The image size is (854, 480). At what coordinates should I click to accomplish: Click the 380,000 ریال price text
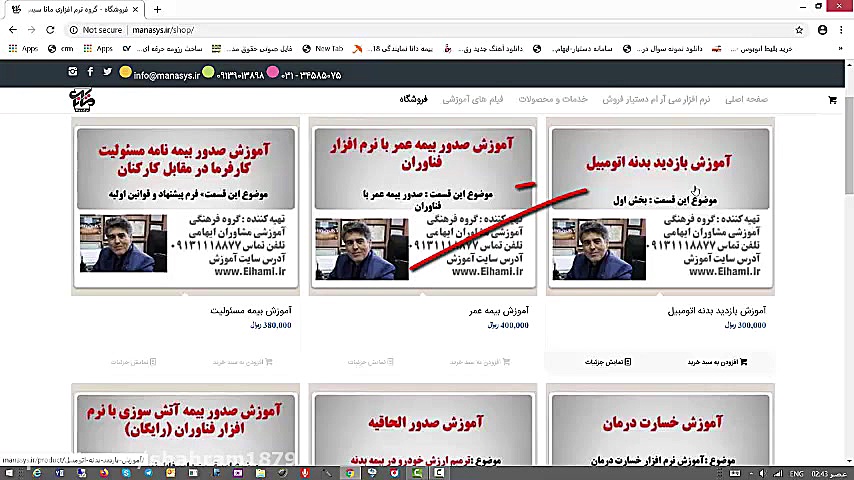click(271, 325)
